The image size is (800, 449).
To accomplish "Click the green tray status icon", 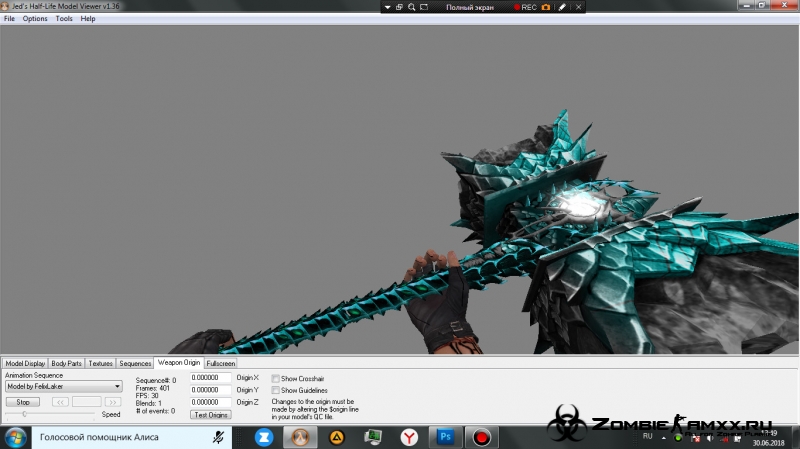I will pos(678,438).
